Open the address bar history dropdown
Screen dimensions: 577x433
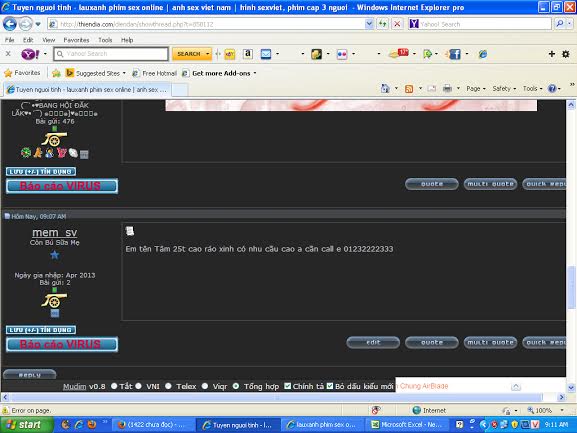pyautogui.click(x=369, y=24)
